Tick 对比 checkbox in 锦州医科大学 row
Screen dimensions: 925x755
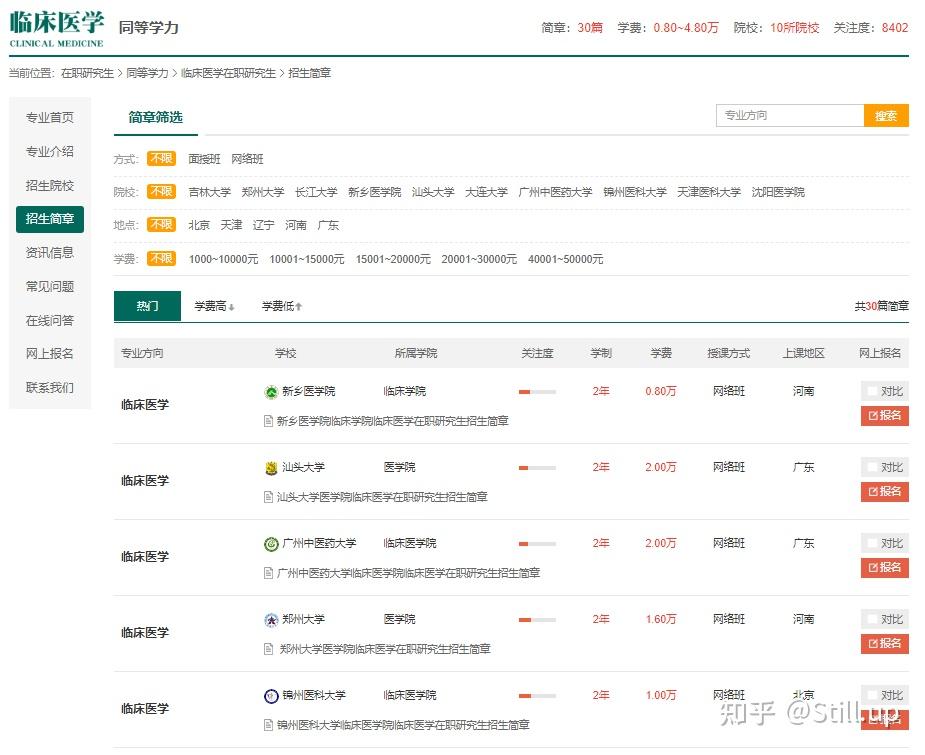coord(872,695)
